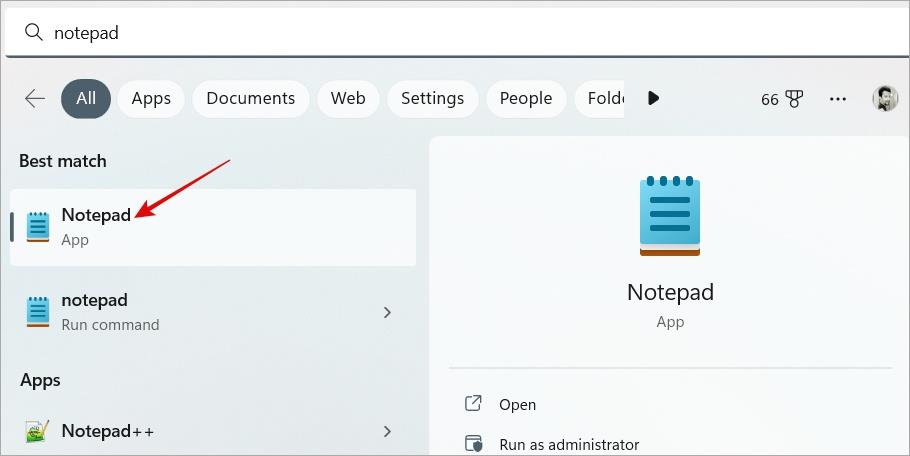Click the Notepad best match icon

(38, 227)
